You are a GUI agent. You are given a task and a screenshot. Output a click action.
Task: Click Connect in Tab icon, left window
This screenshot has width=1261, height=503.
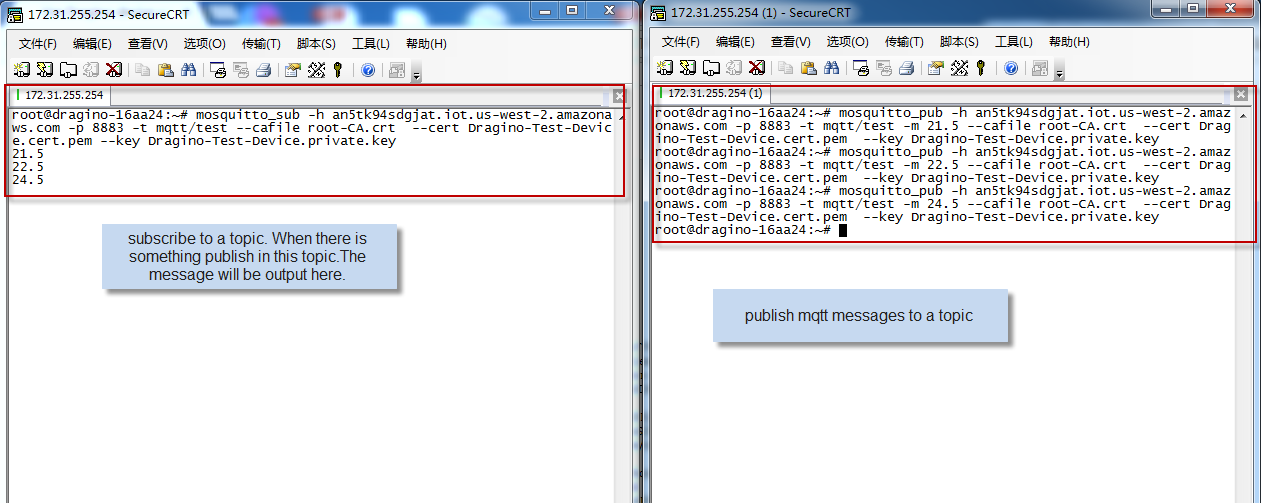68,69
